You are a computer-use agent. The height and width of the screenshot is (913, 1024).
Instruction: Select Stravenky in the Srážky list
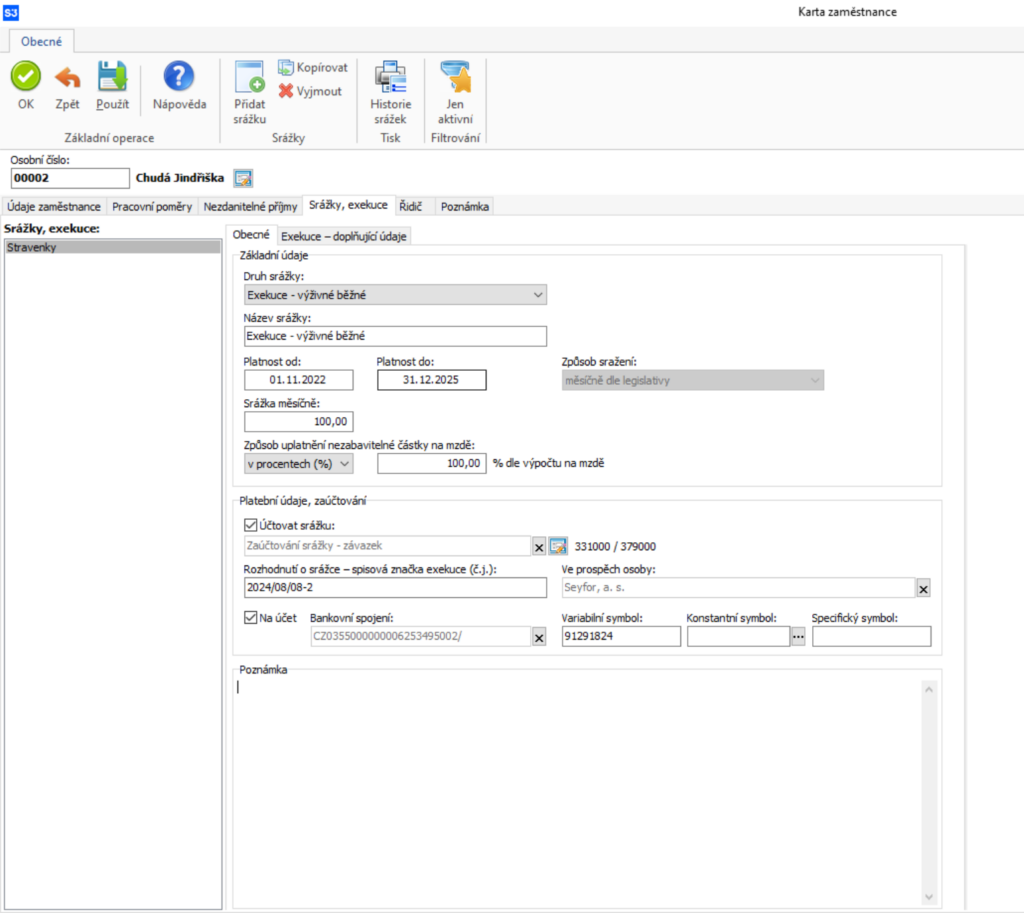tap(112, 247)
